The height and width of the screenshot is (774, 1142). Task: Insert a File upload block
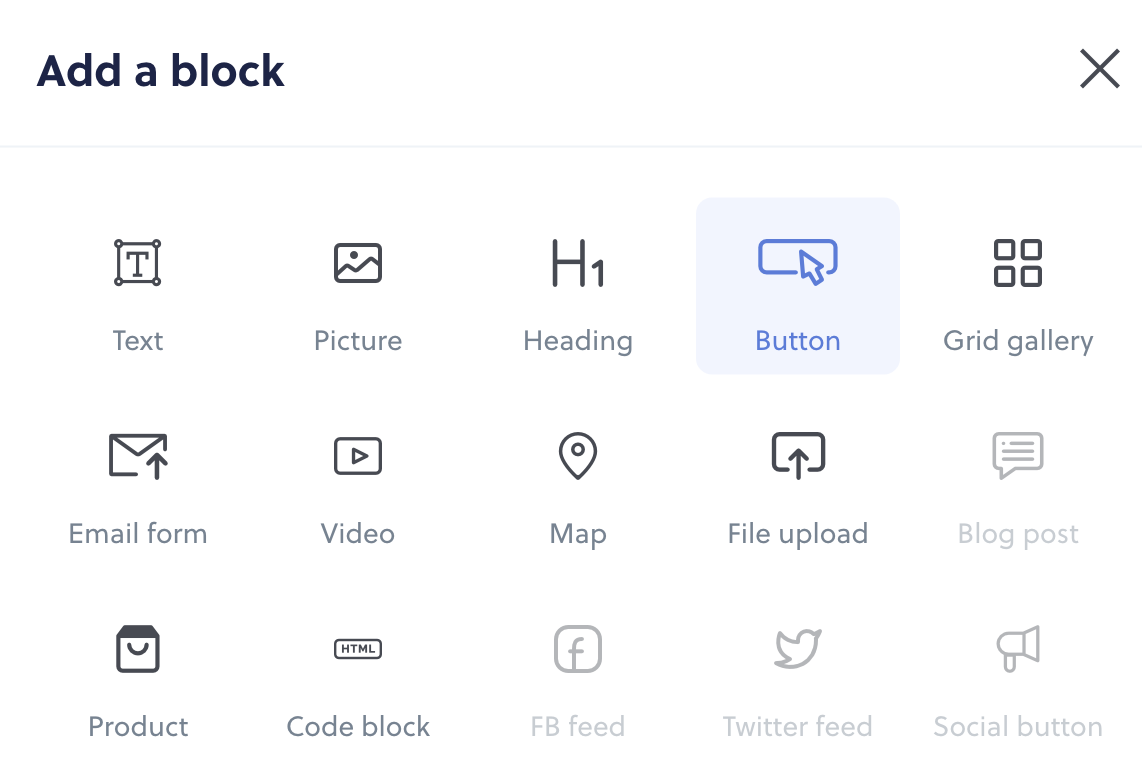[797, 455]
